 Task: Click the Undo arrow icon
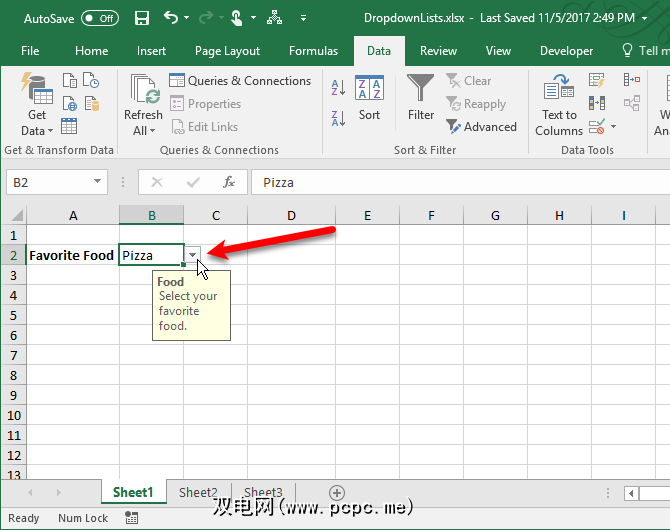[x=170, y=18]
